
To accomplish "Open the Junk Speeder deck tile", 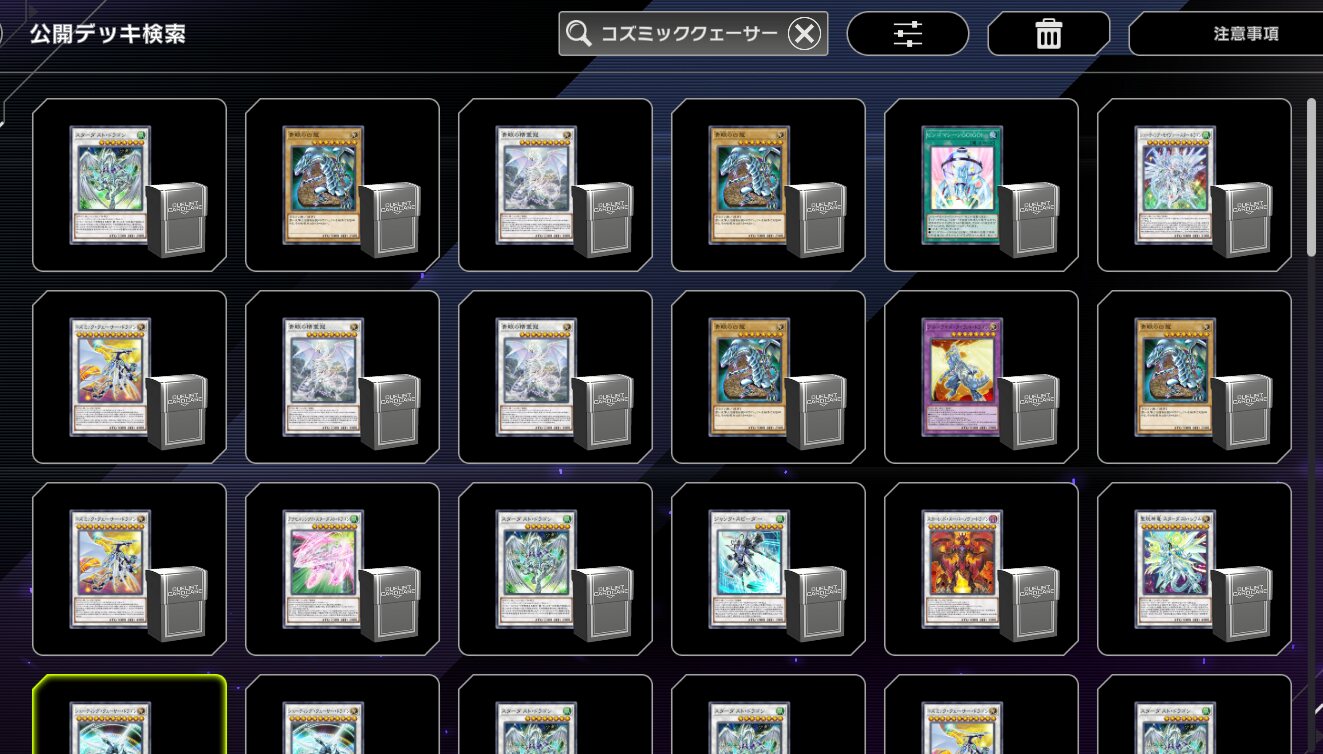I will [768, 569].
